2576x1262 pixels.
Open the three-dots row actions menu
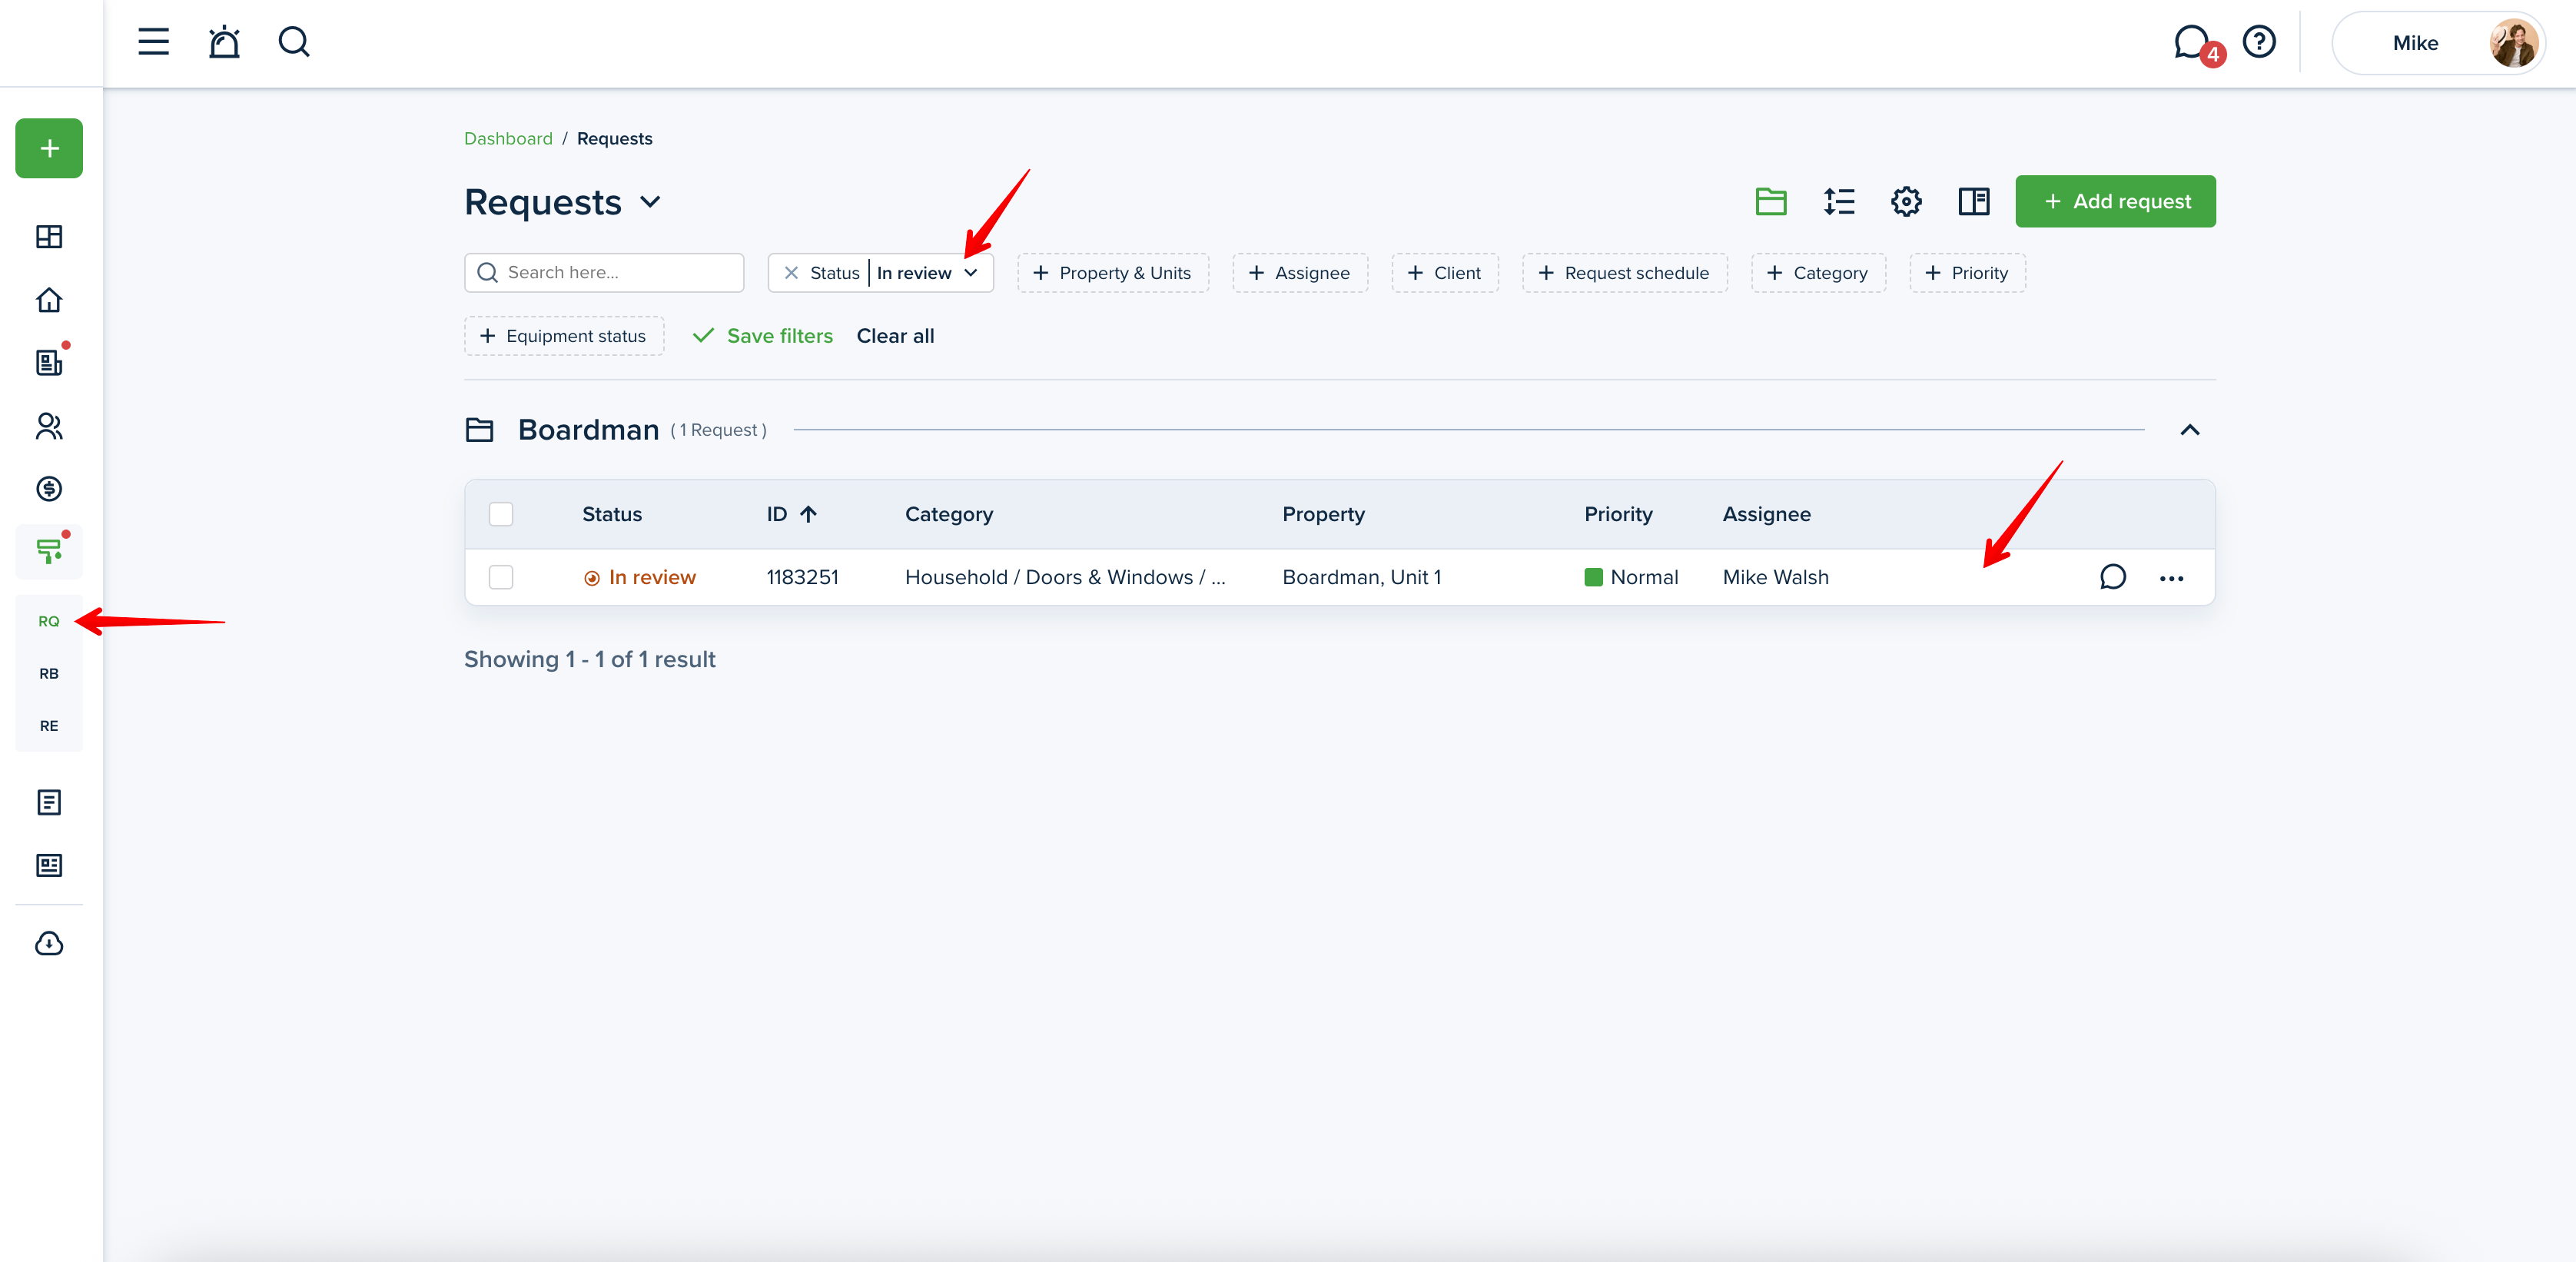click(2171, 578)
